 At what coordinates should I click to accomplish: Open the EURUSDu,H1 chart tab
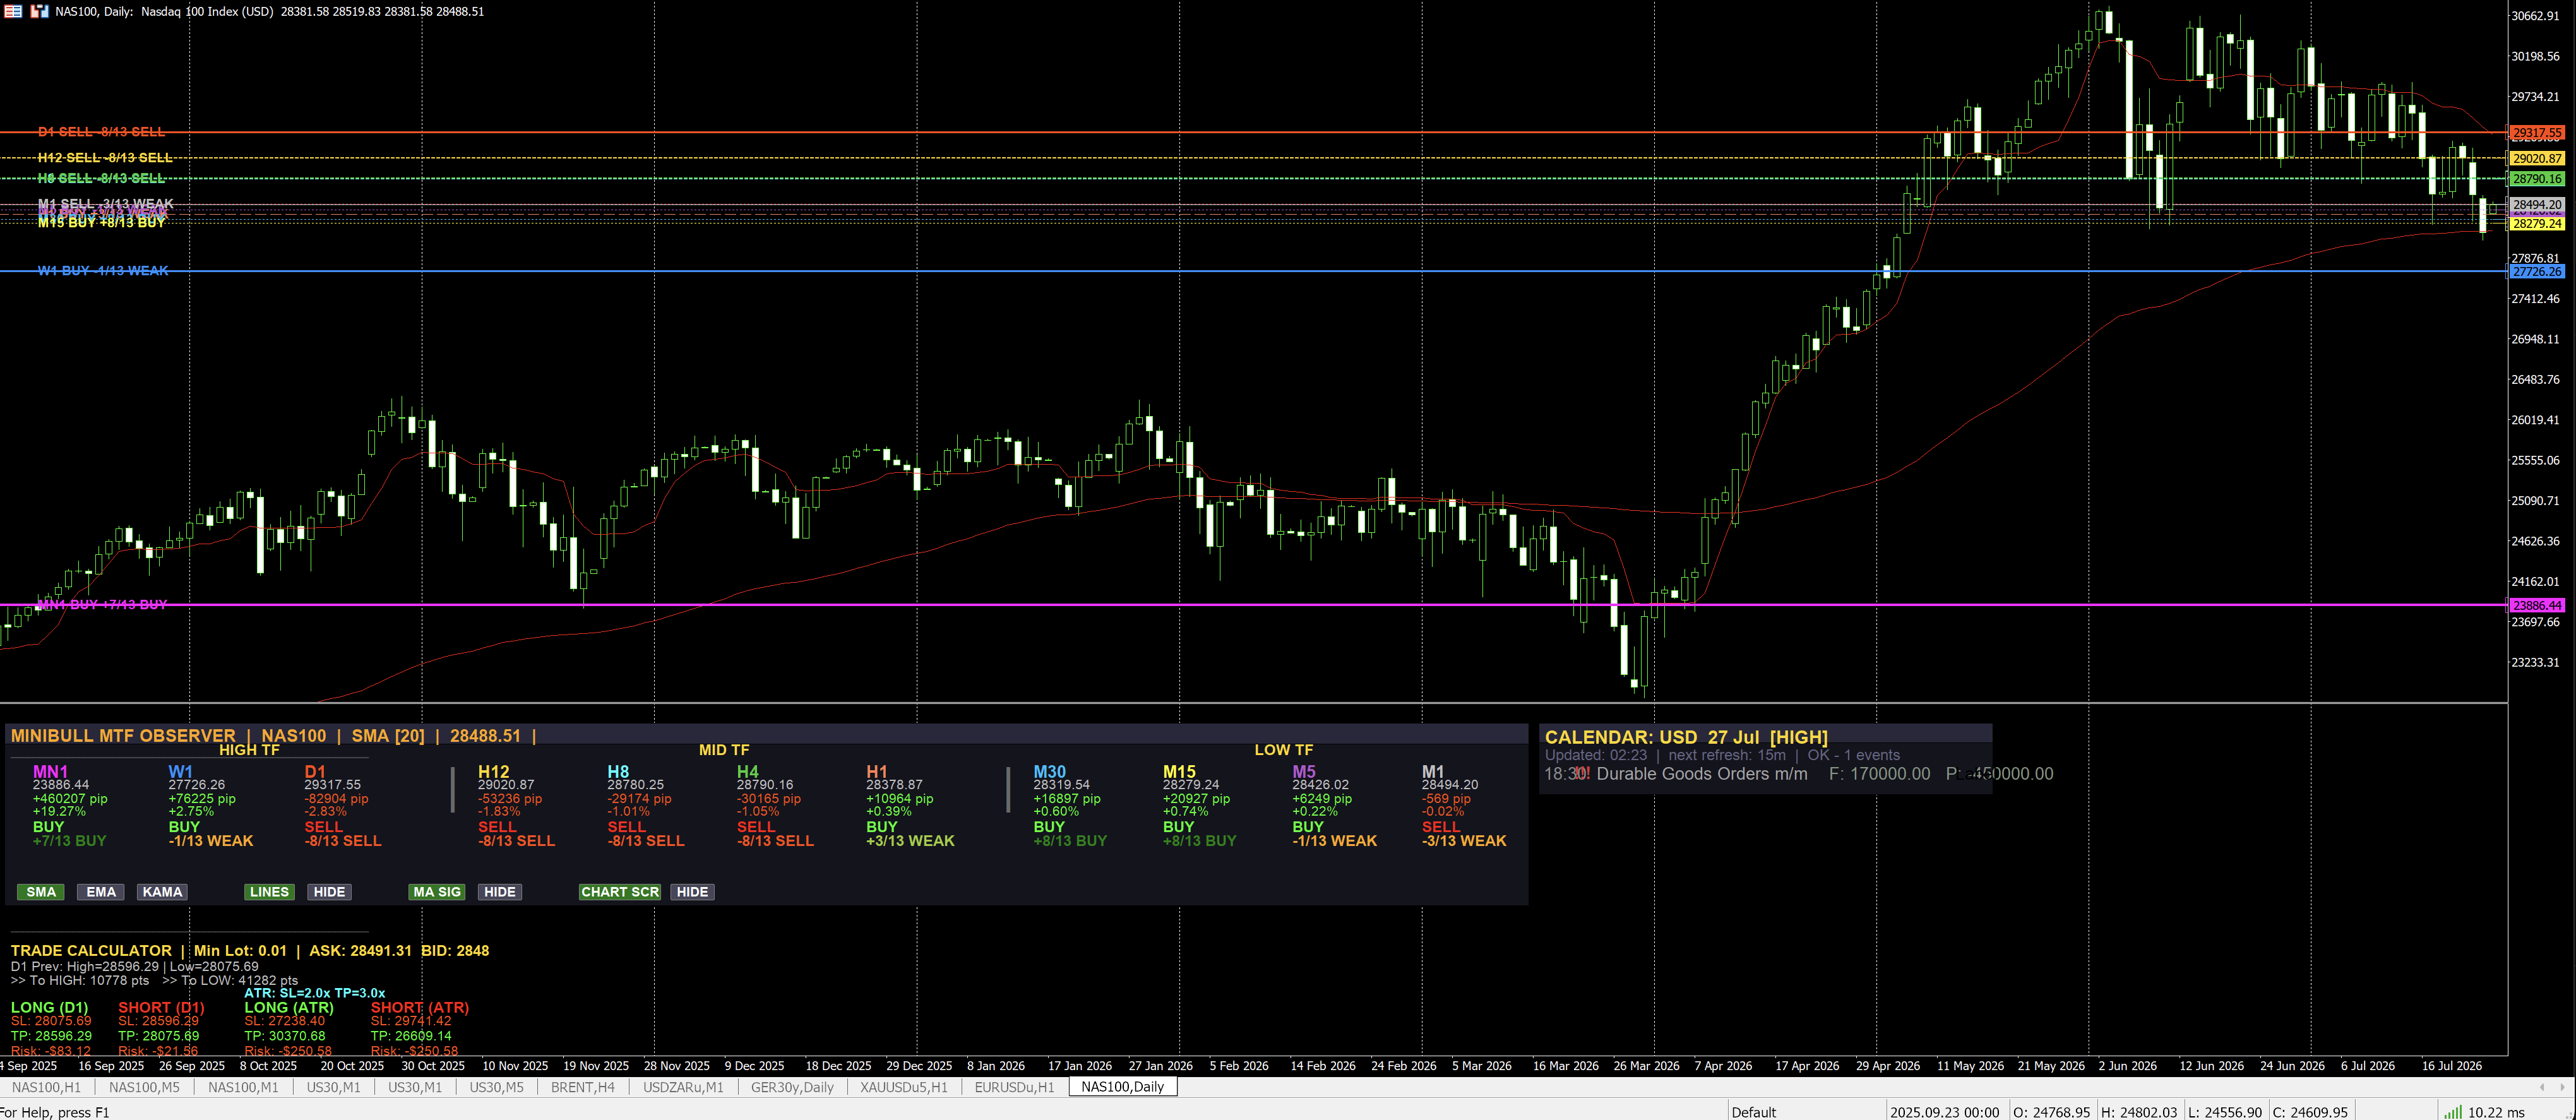(x=1014, y=1087)
